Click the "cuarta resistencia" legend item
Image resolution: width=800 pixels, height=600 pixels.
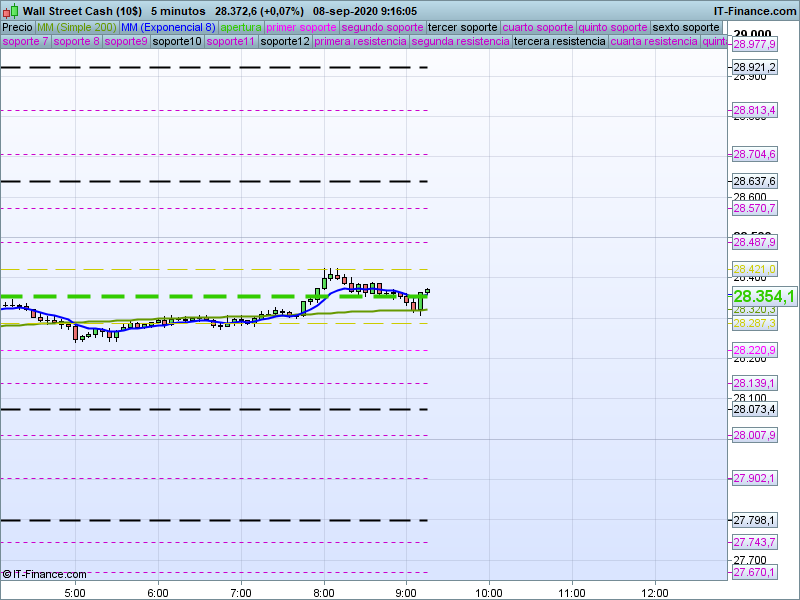[x=654, y=42]
